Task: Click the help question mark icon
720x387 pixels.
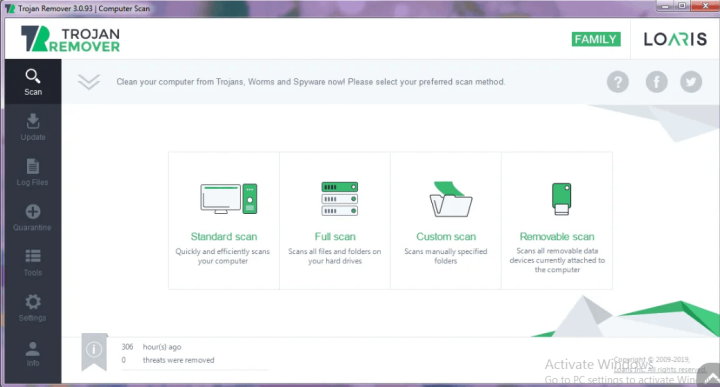Action: coord(618,82)
